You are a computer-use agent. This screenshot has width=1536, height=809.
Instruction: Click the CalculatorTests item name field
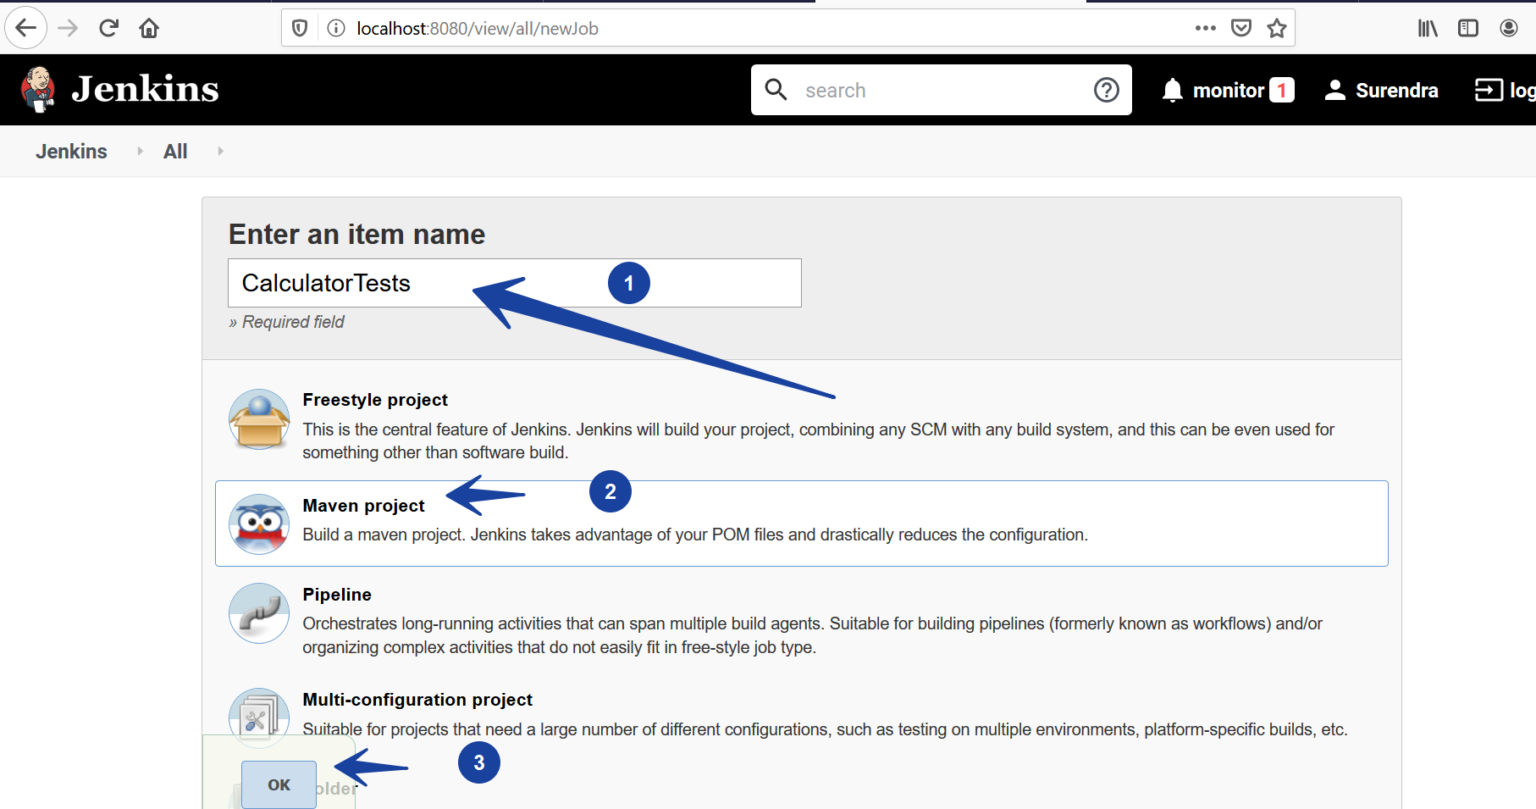tap(400, 283)
